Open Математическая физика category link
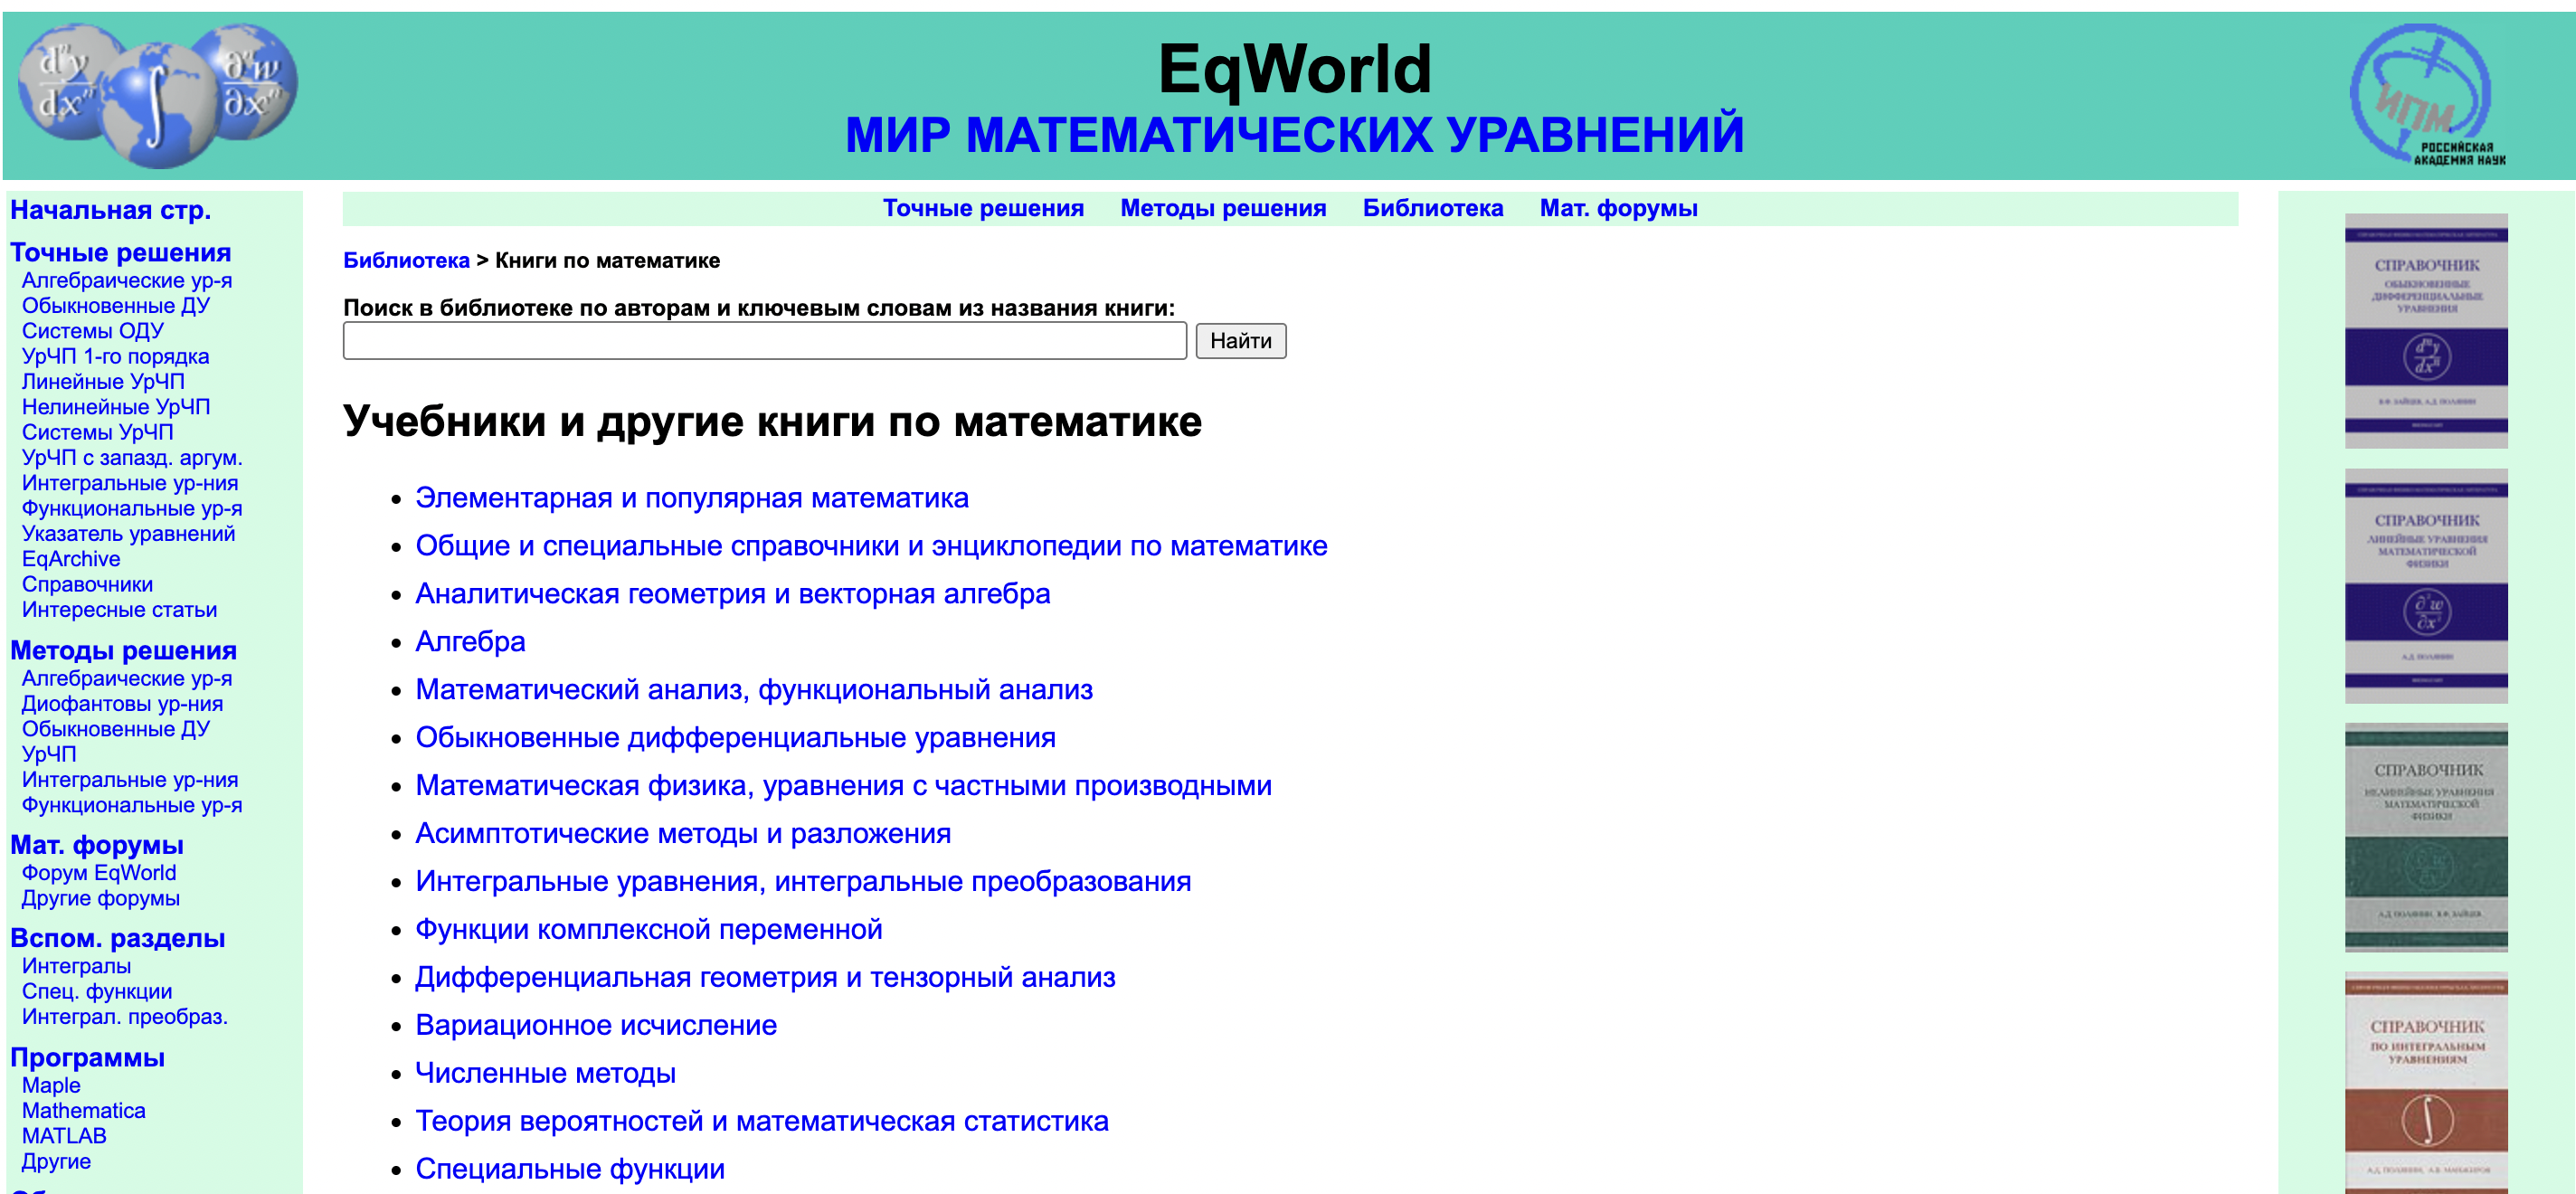2576x1194 pixels. [843, 786]
